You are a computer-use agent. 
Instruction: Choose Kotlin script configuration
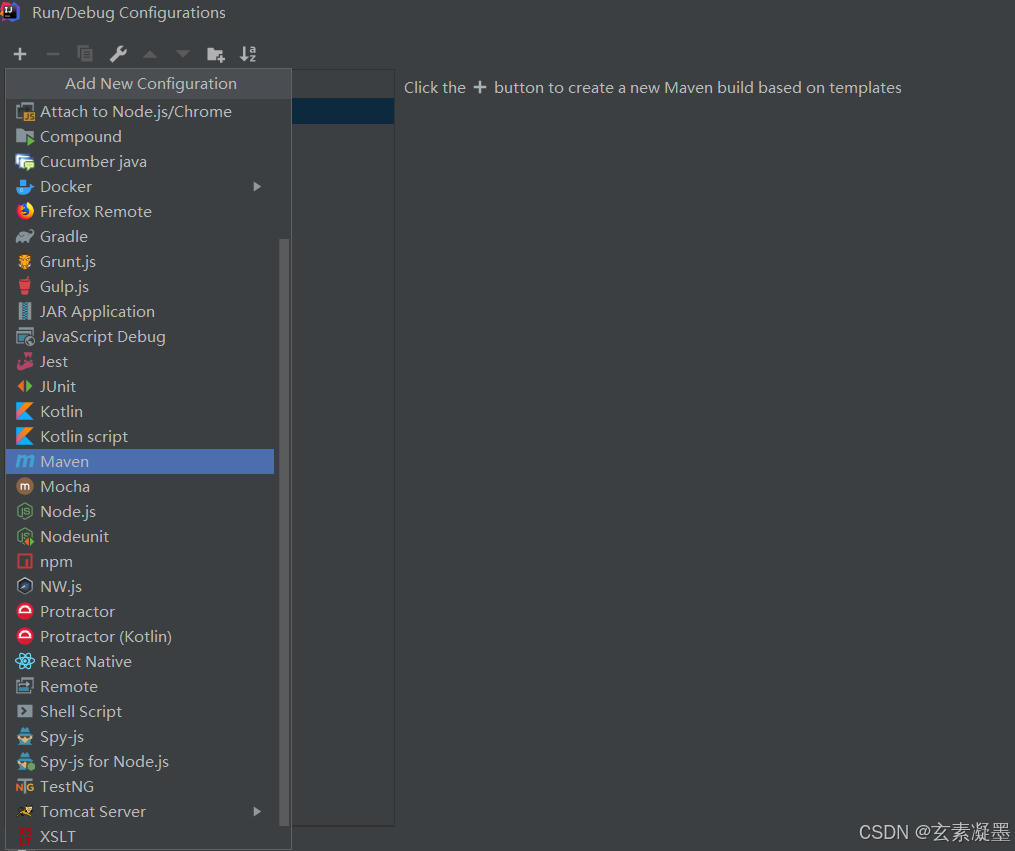point(140,436)
